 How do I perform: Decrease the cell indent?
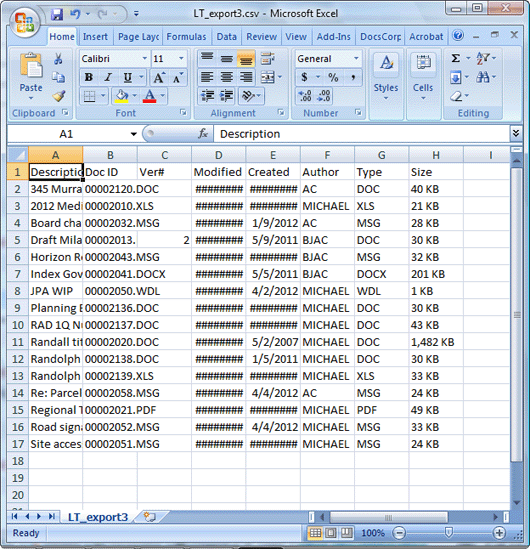(x=208, y=96)
